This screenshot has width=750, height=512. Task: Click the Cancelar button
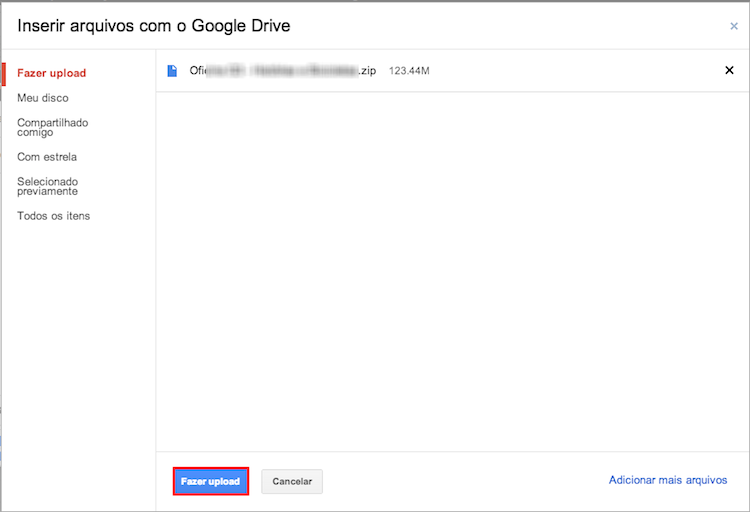292,481
